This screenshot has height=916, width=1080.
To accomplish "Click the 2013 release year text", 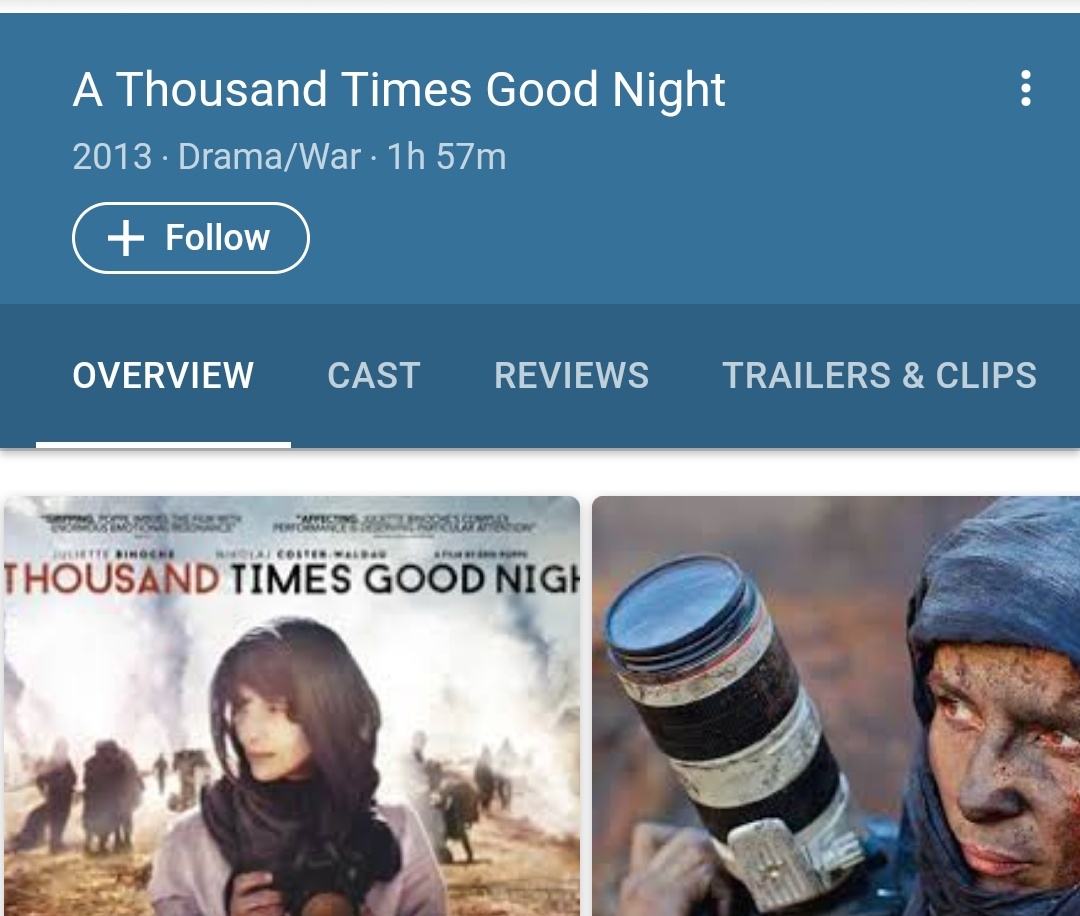I will click(112, 156).
